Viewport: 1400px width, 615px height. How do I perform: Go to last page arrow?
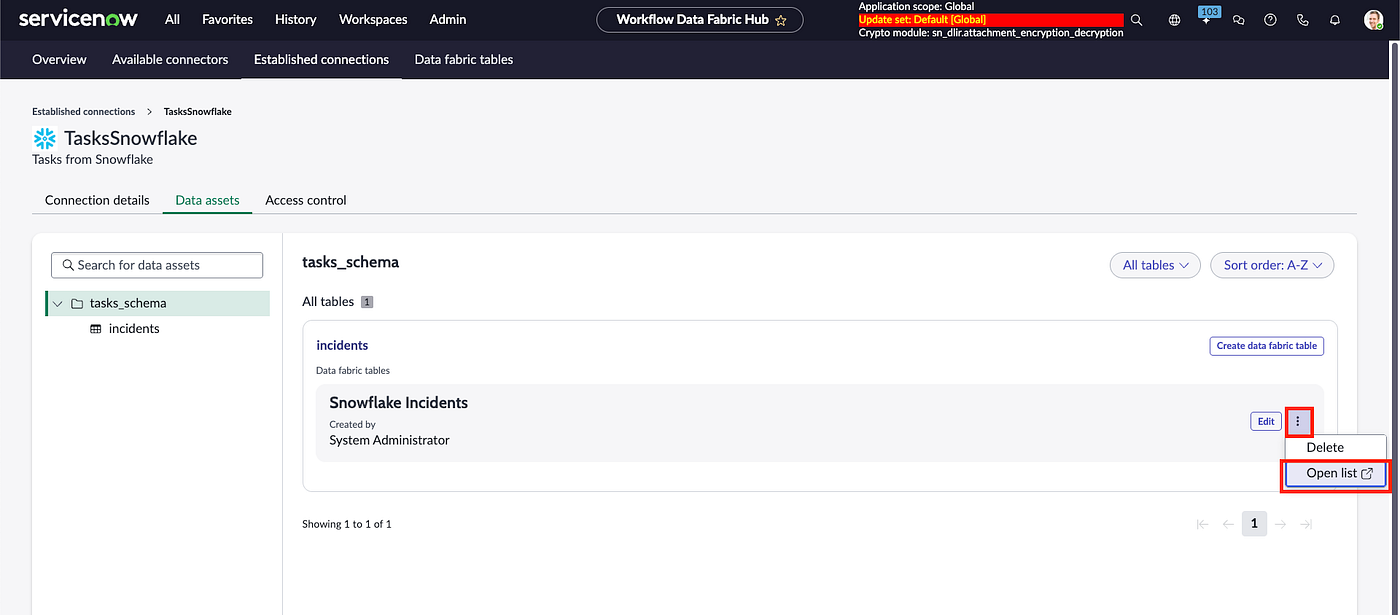tap(1306, 524)
